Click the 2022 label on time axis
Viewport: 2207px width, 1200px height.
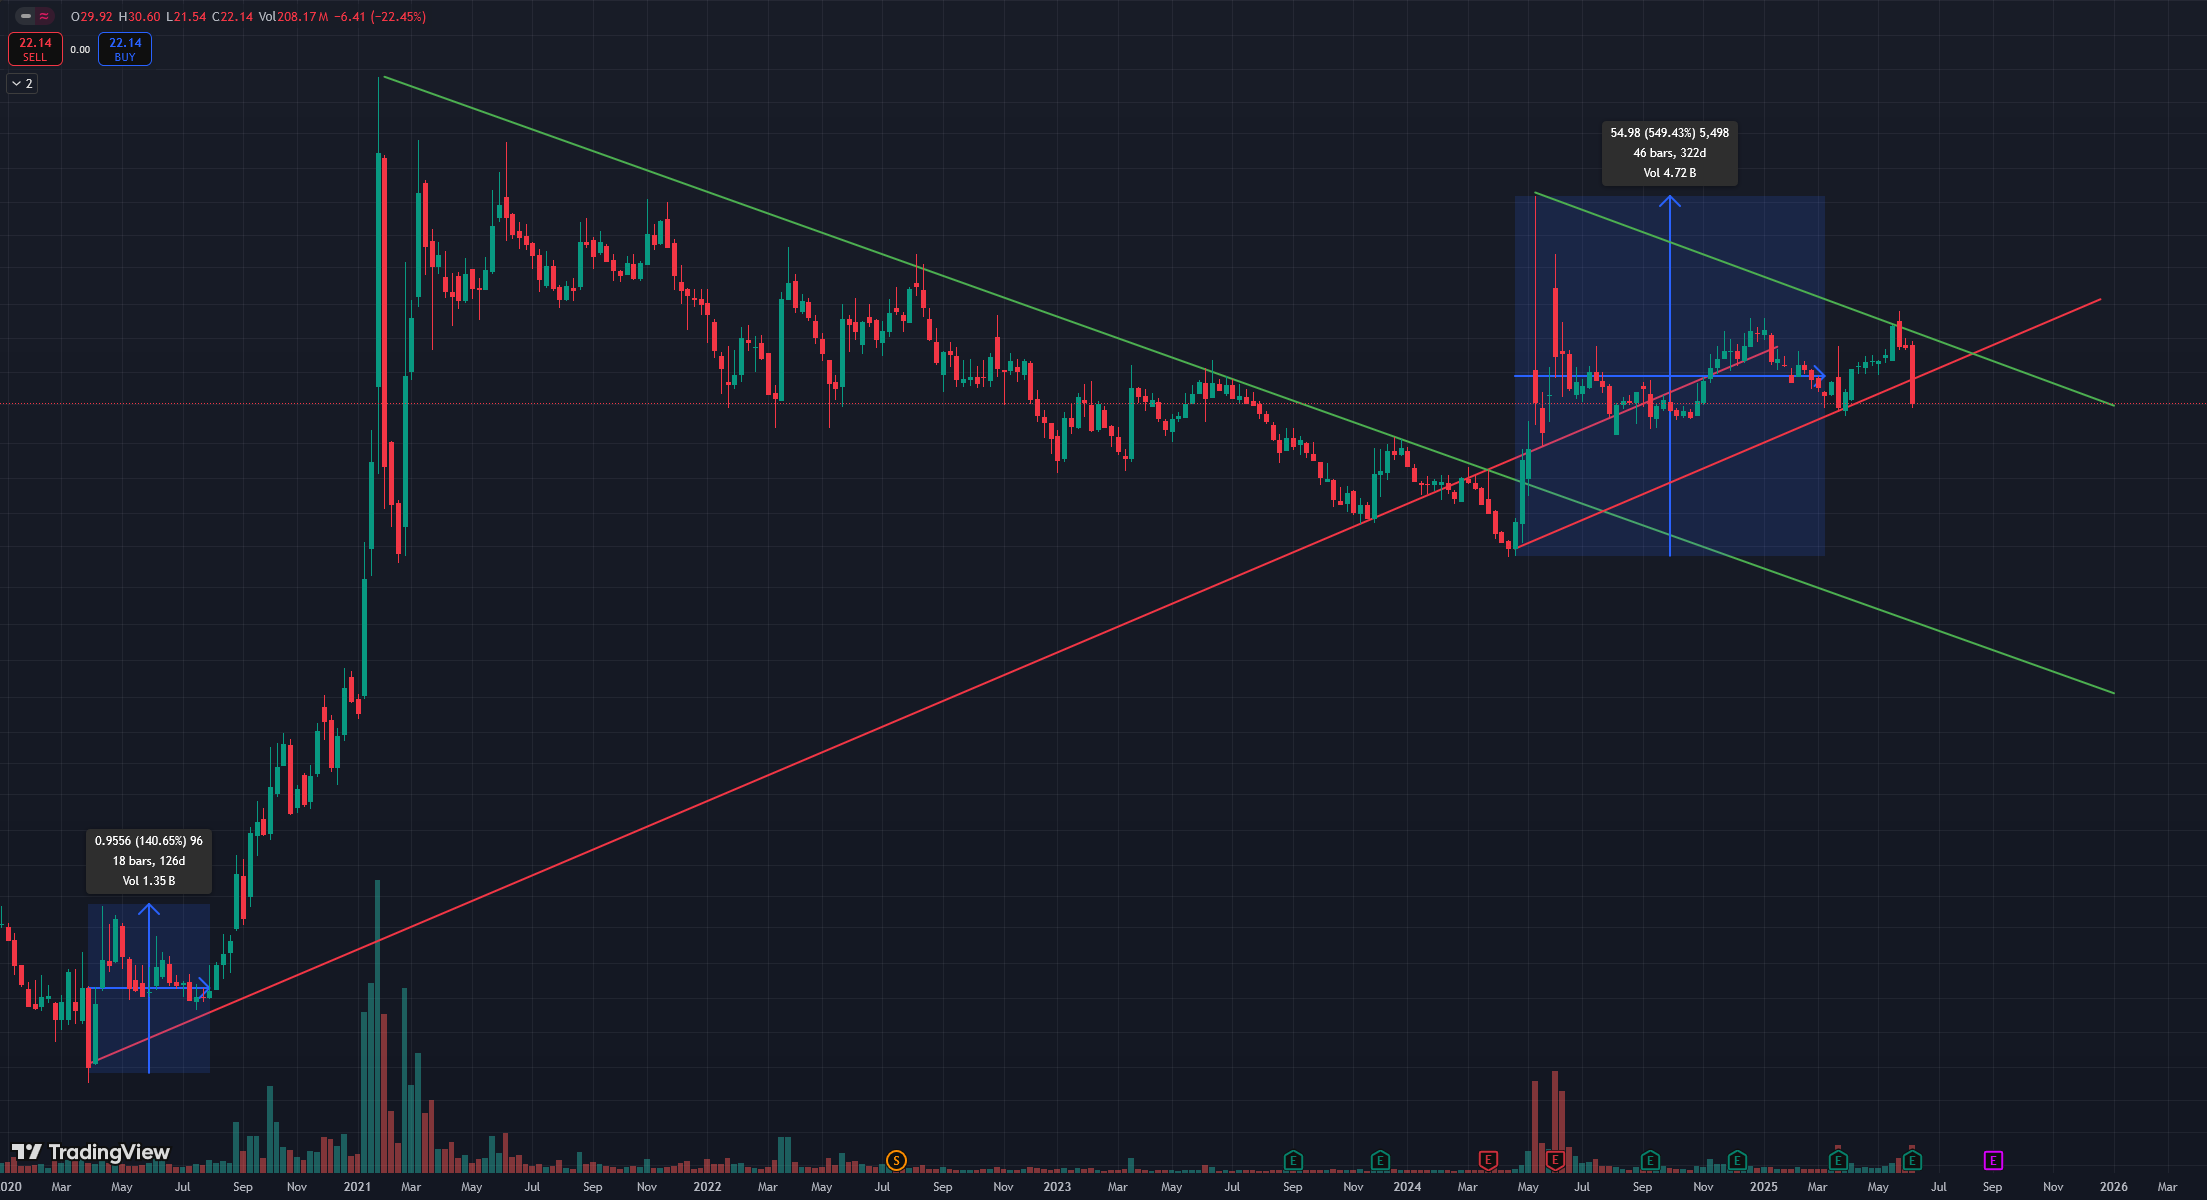pos(707,1187)
